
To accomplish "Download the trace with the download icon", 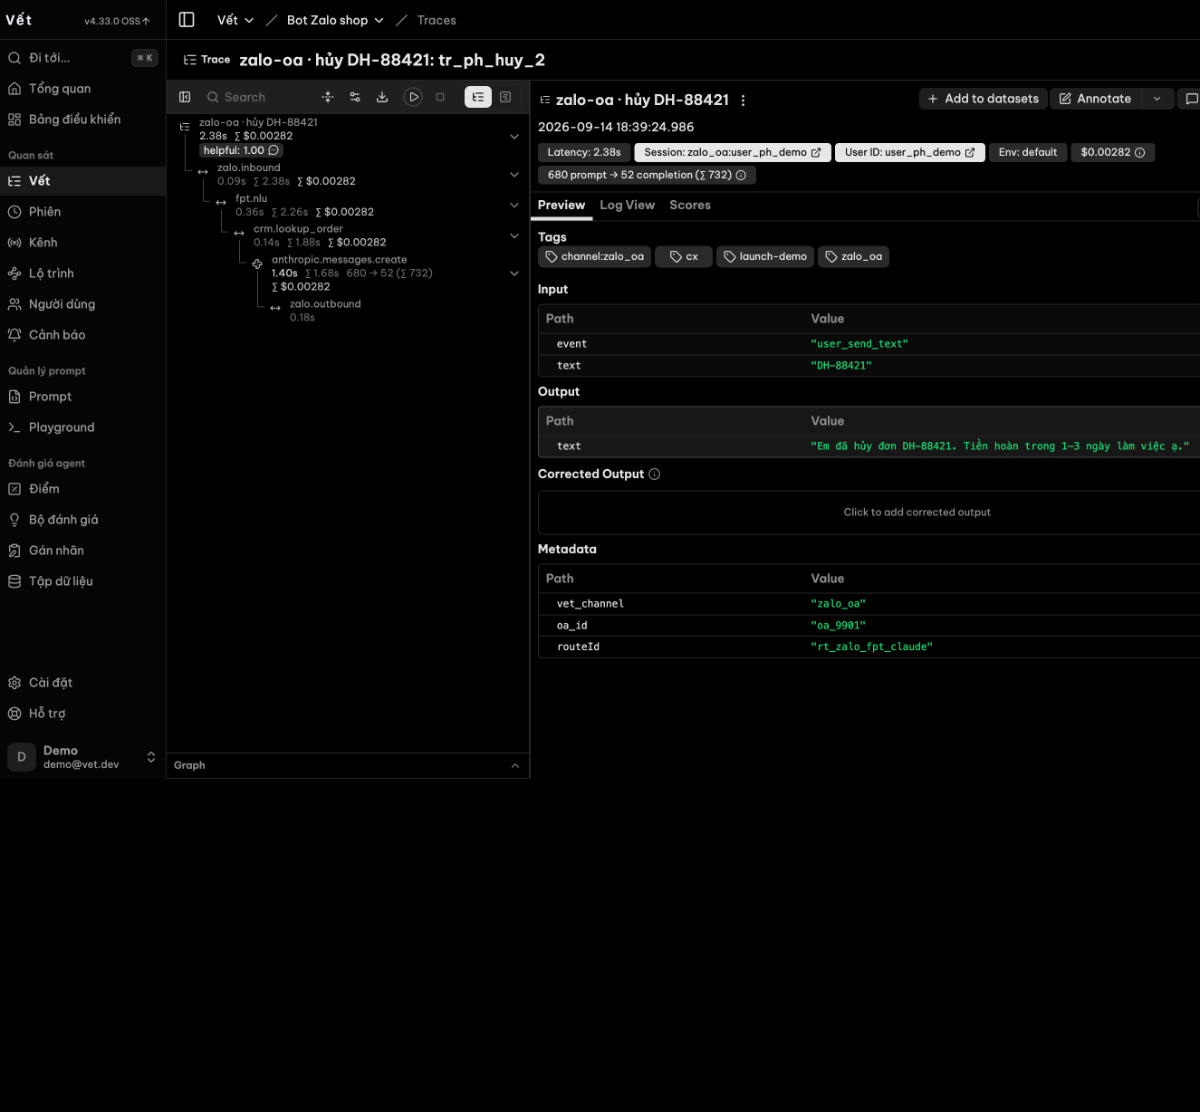I will click(382, 97).
